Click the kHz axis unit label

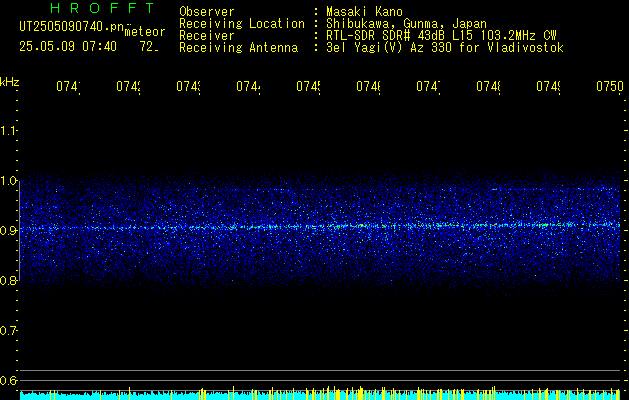(x=10, y=81)
